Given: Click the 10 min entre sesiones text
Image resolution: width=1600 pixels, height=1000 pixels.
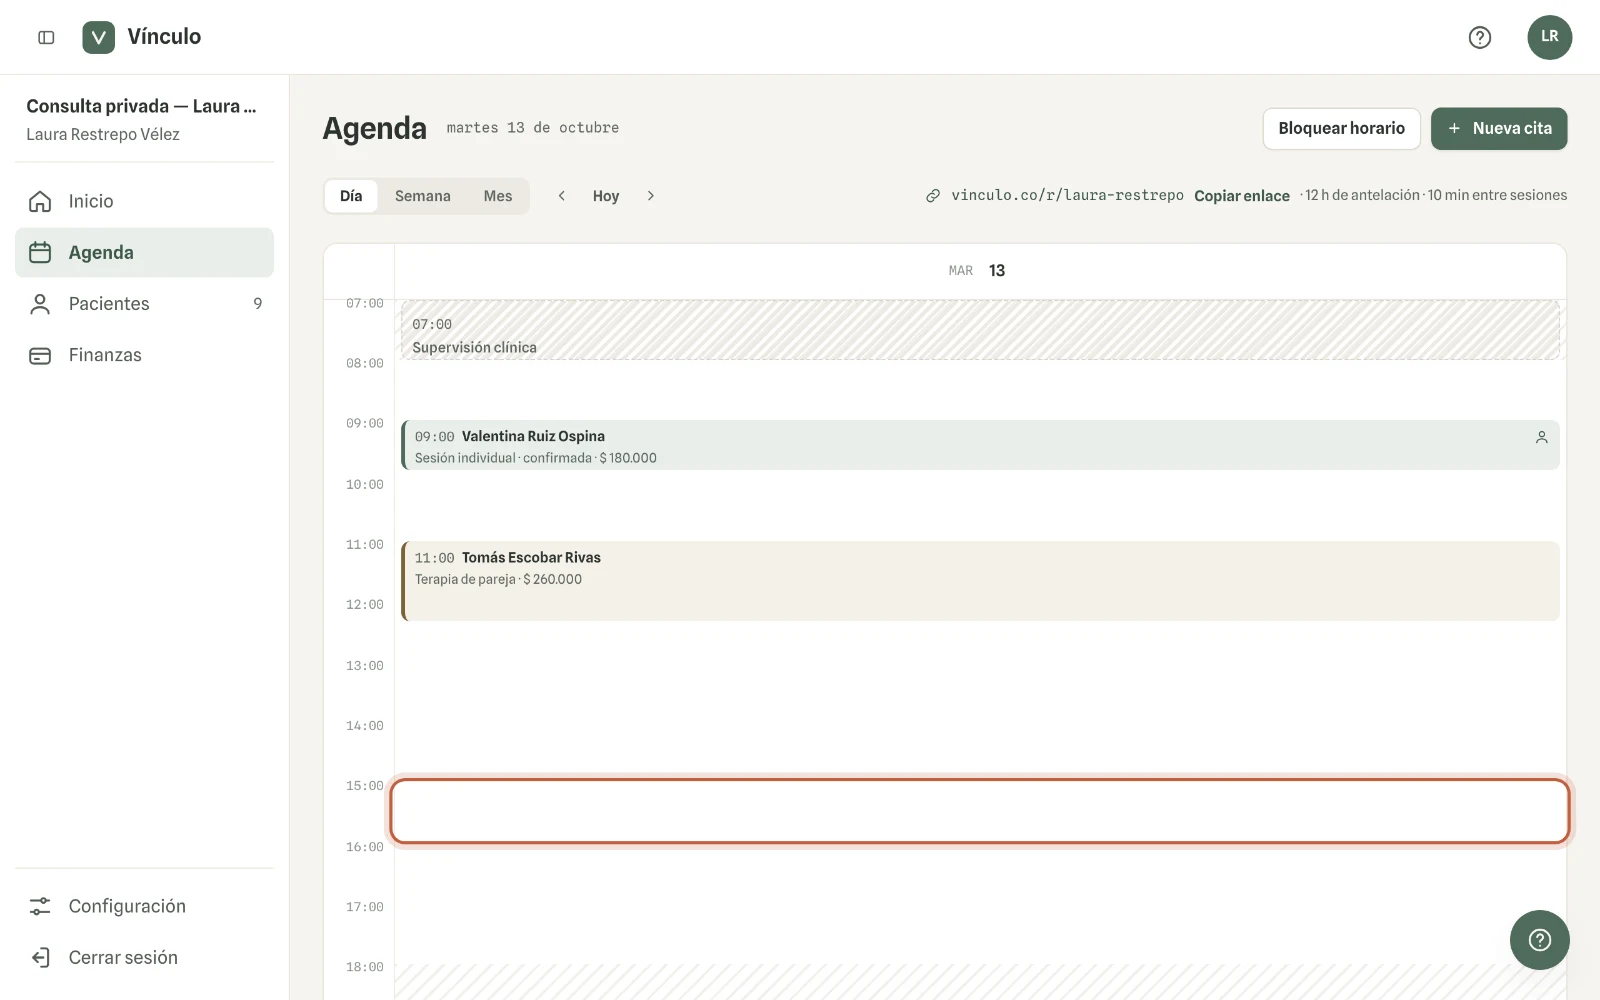Looking at the screenshot, I should pyautogui.click(x=1497, y=195).
